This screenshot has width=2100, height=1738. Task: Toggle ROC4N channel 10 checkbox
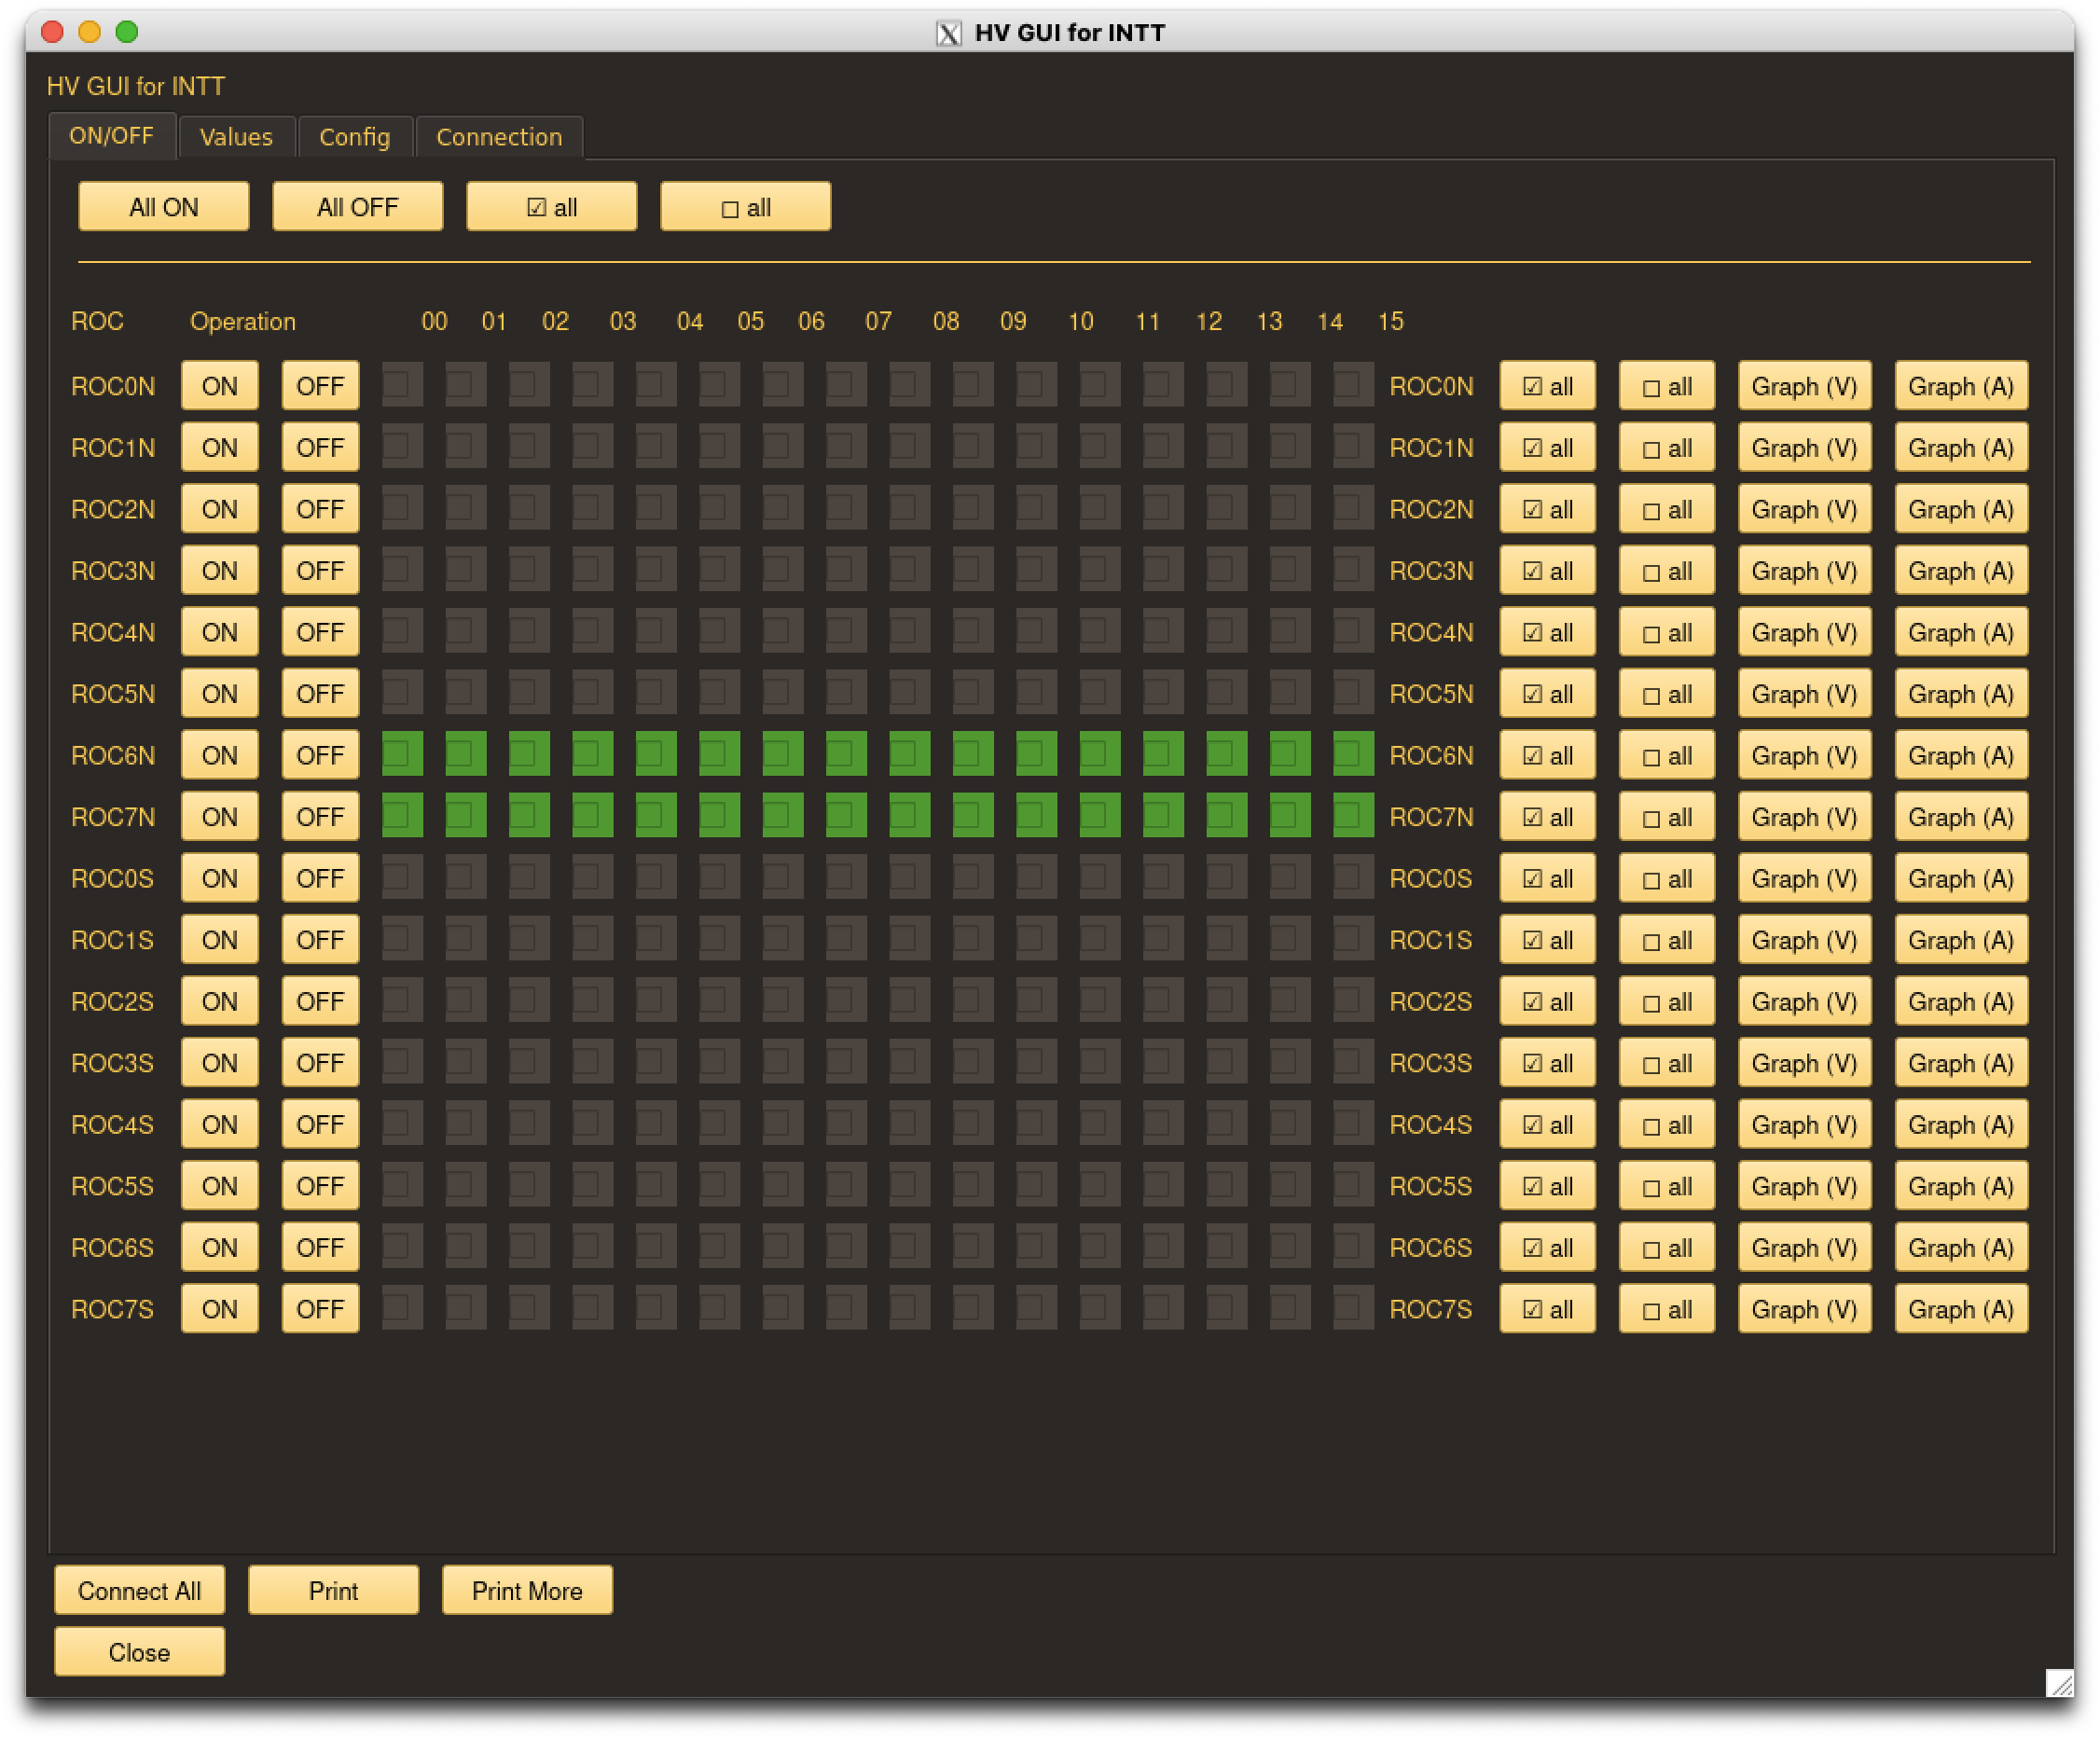[x=1036, y=632]
